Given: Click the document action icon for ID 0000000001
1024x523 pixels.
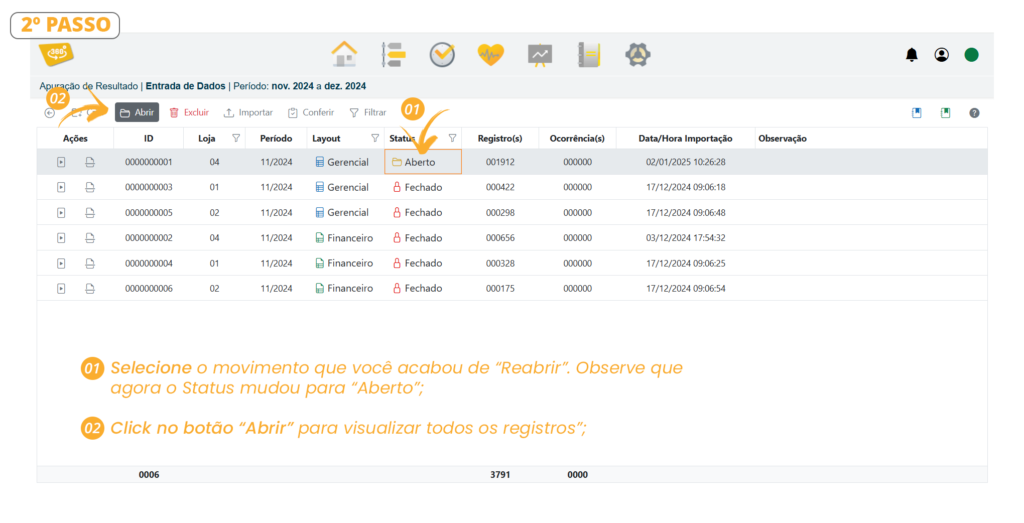Looking at the screenshot, I should tap(90, 162).
